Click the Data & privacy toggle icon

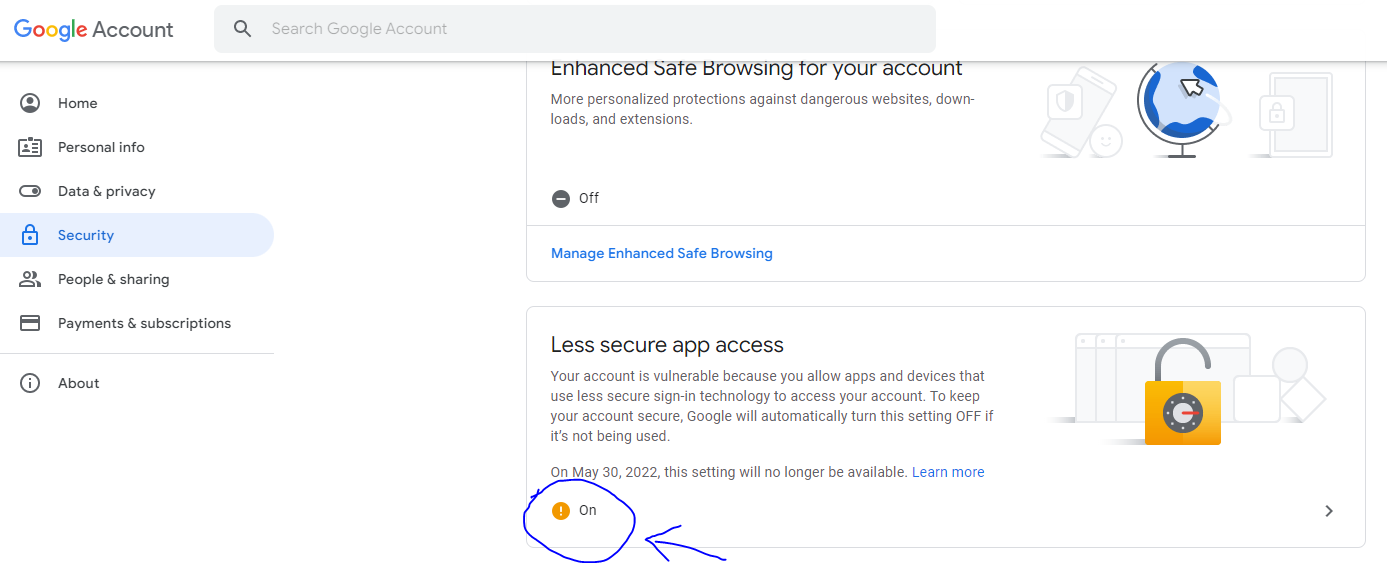click(30, 191)
